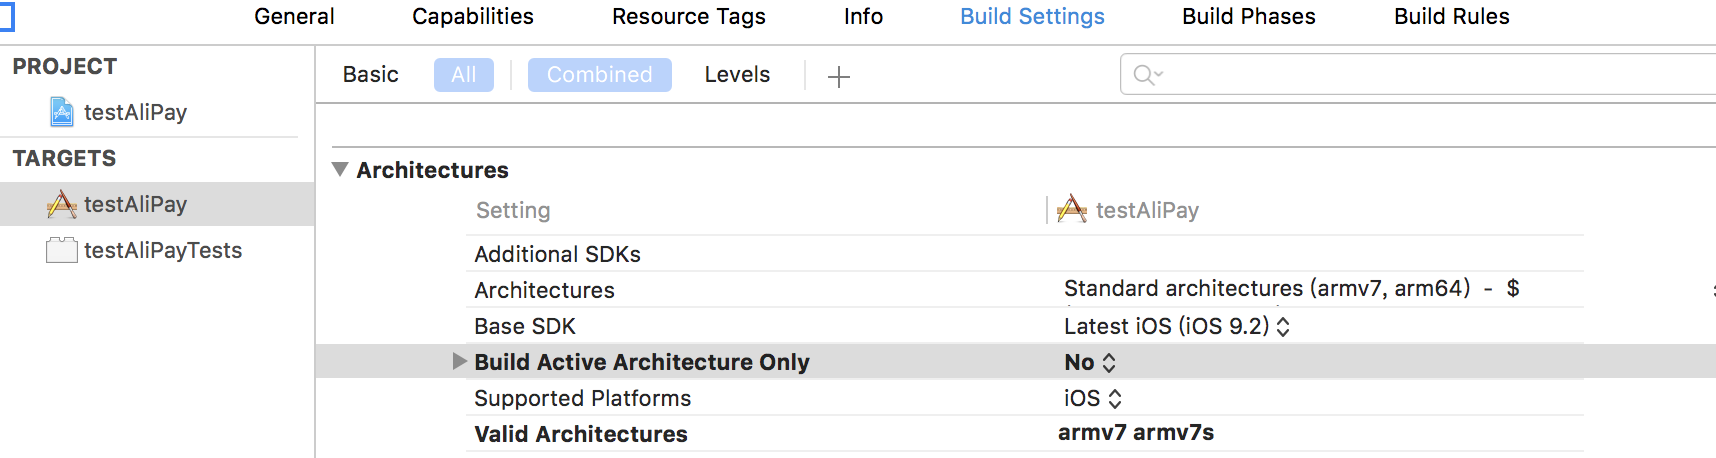
Task: Open the Build Active Architecture No dropdown
Action: [x=1090, y=362]
